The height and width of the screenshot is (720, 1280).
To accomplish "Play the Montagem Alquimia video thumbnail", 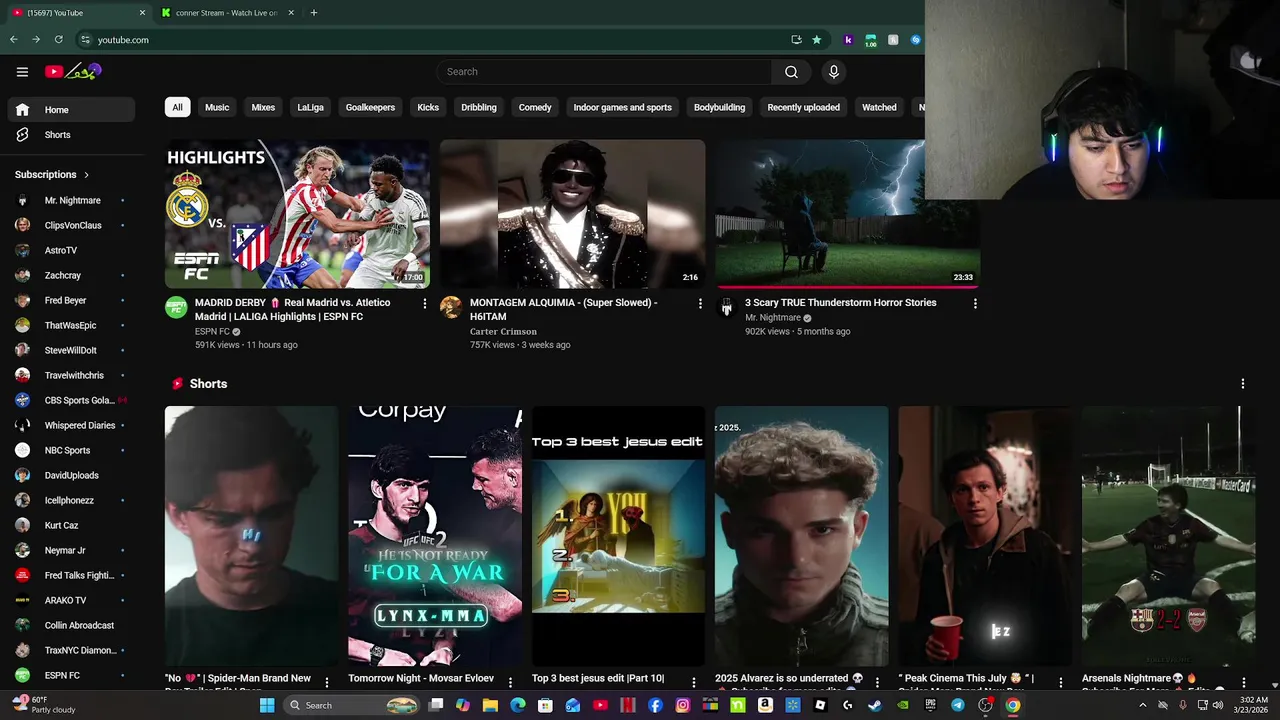I will click(x=572, y=214).
